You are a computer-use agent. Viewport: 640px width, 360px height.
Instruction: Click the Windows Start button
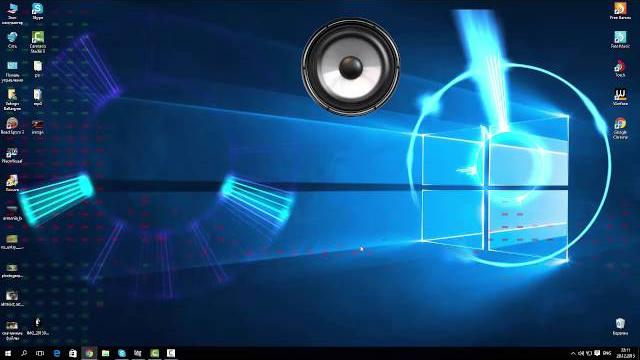pos(8,353)
